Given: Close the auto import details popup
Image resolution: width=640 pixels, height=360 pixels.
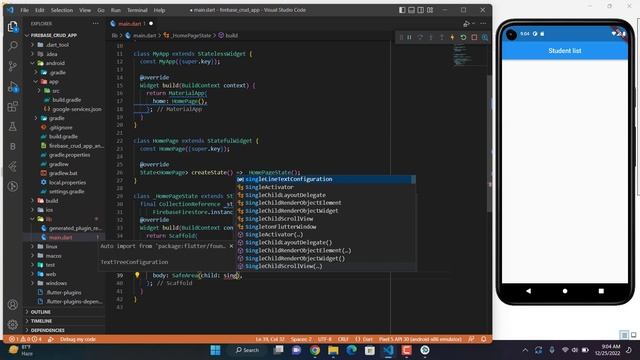Looking at the screenshot, I should [x=231, y=246].
